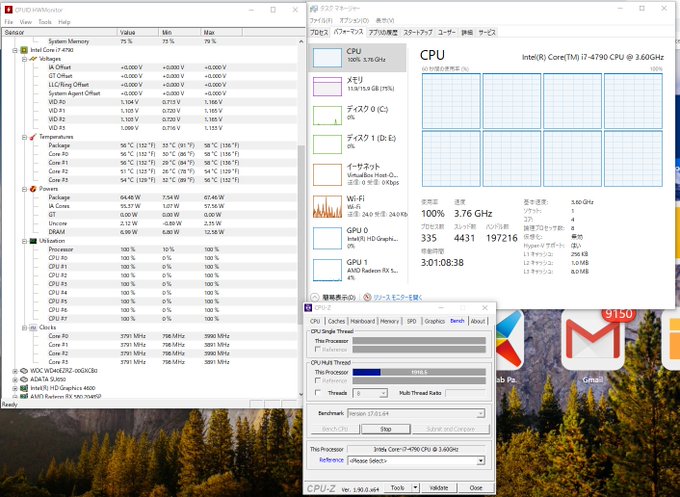This screenshot has width=680, height=497.
Task: Click the Powers flame icon in HWMonitor
Action: (33, 189)
